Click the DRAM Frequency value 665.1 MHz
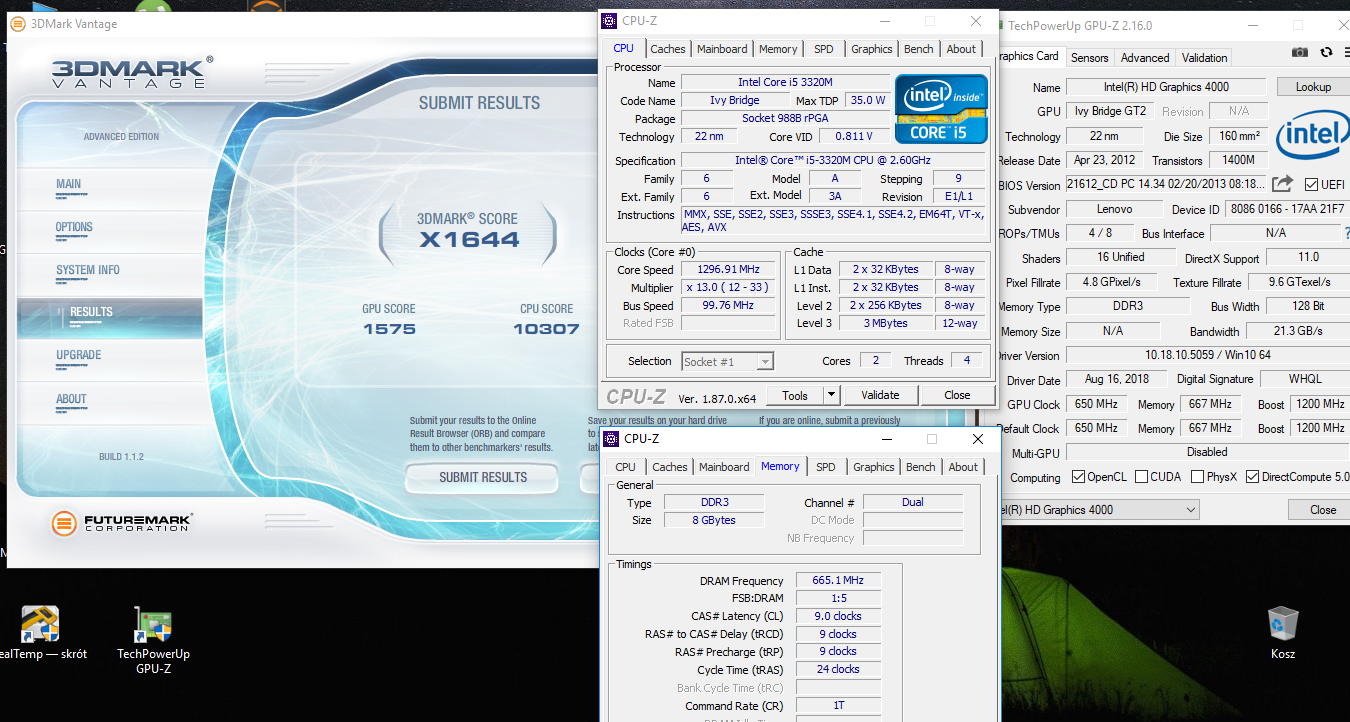Viewport: 1350px width, 722px height. (x=838, y=581)
